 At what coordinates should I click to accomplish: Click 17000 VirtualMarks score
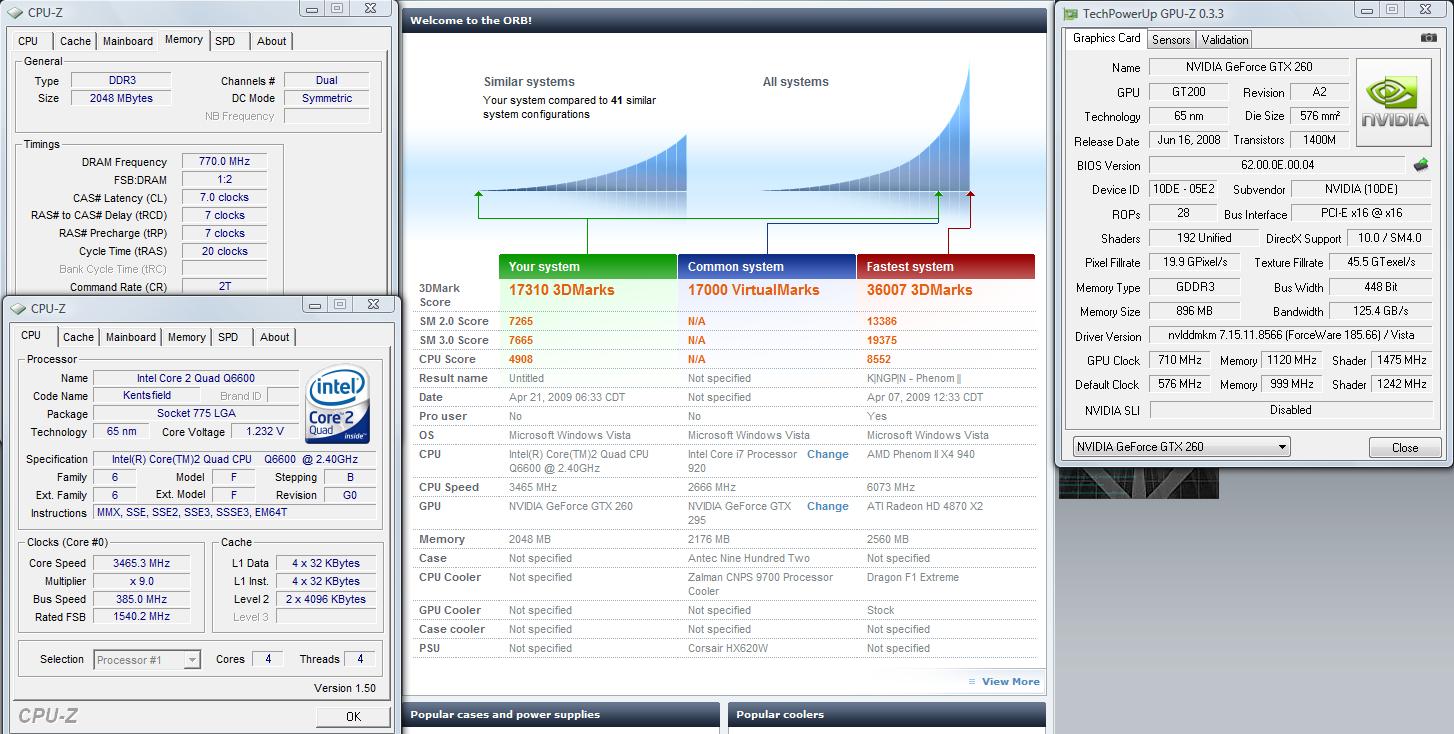pyautogui.click(x=753, y=290)
